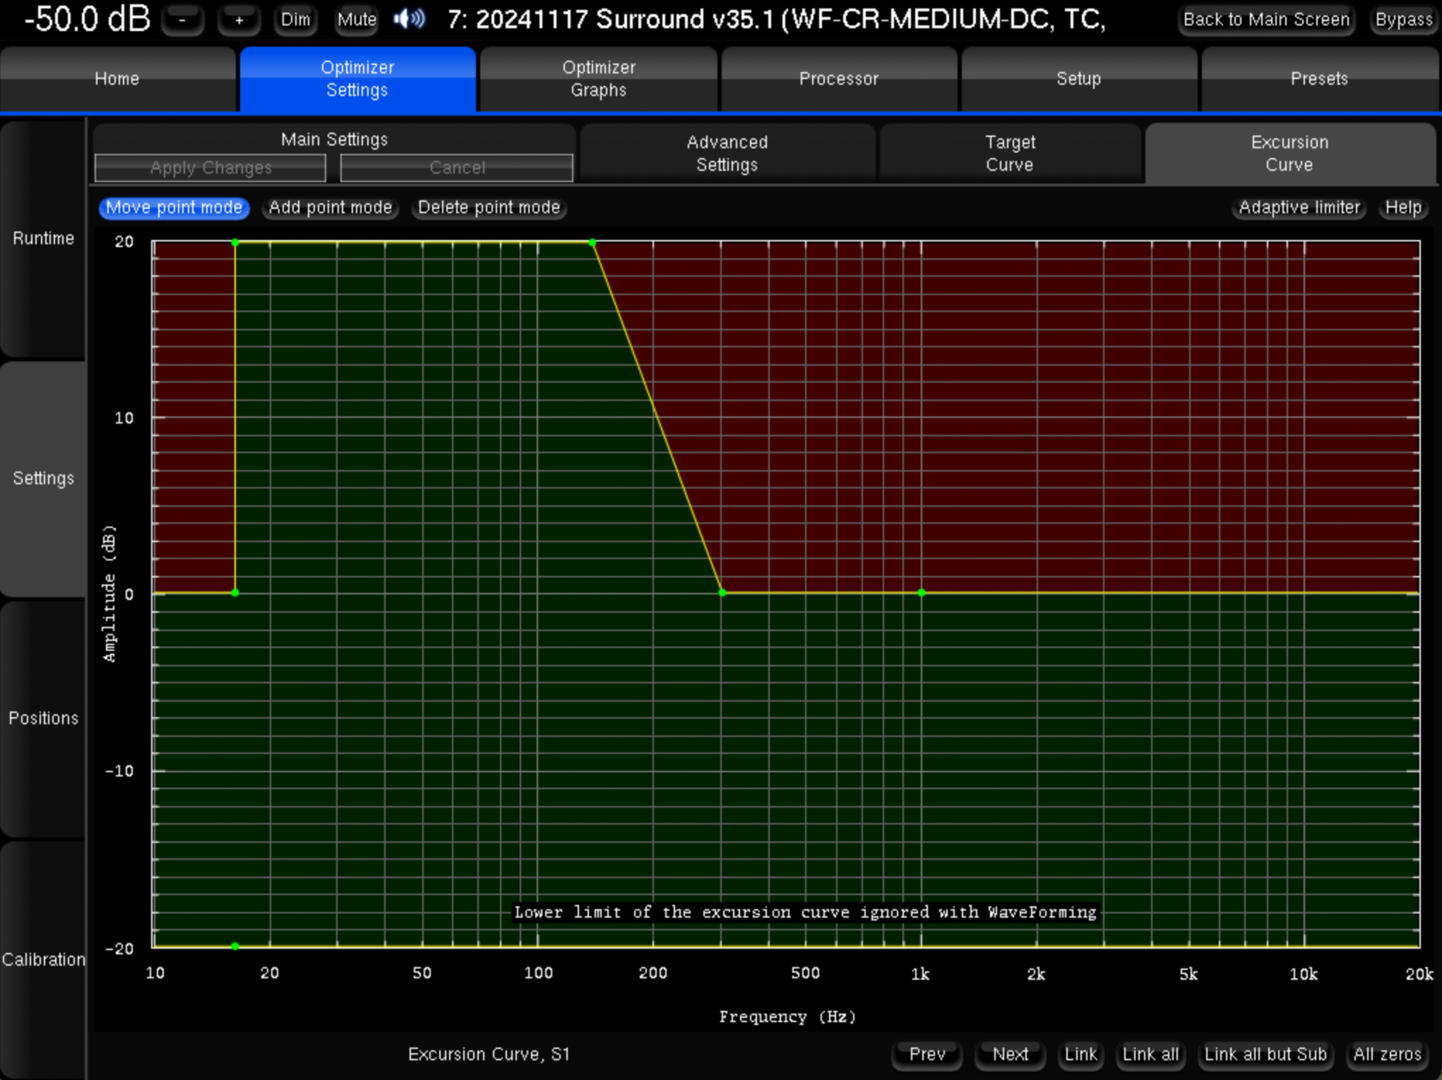Select Calibration in the left sidebar

pyautogui.click(x=43, y=959)
